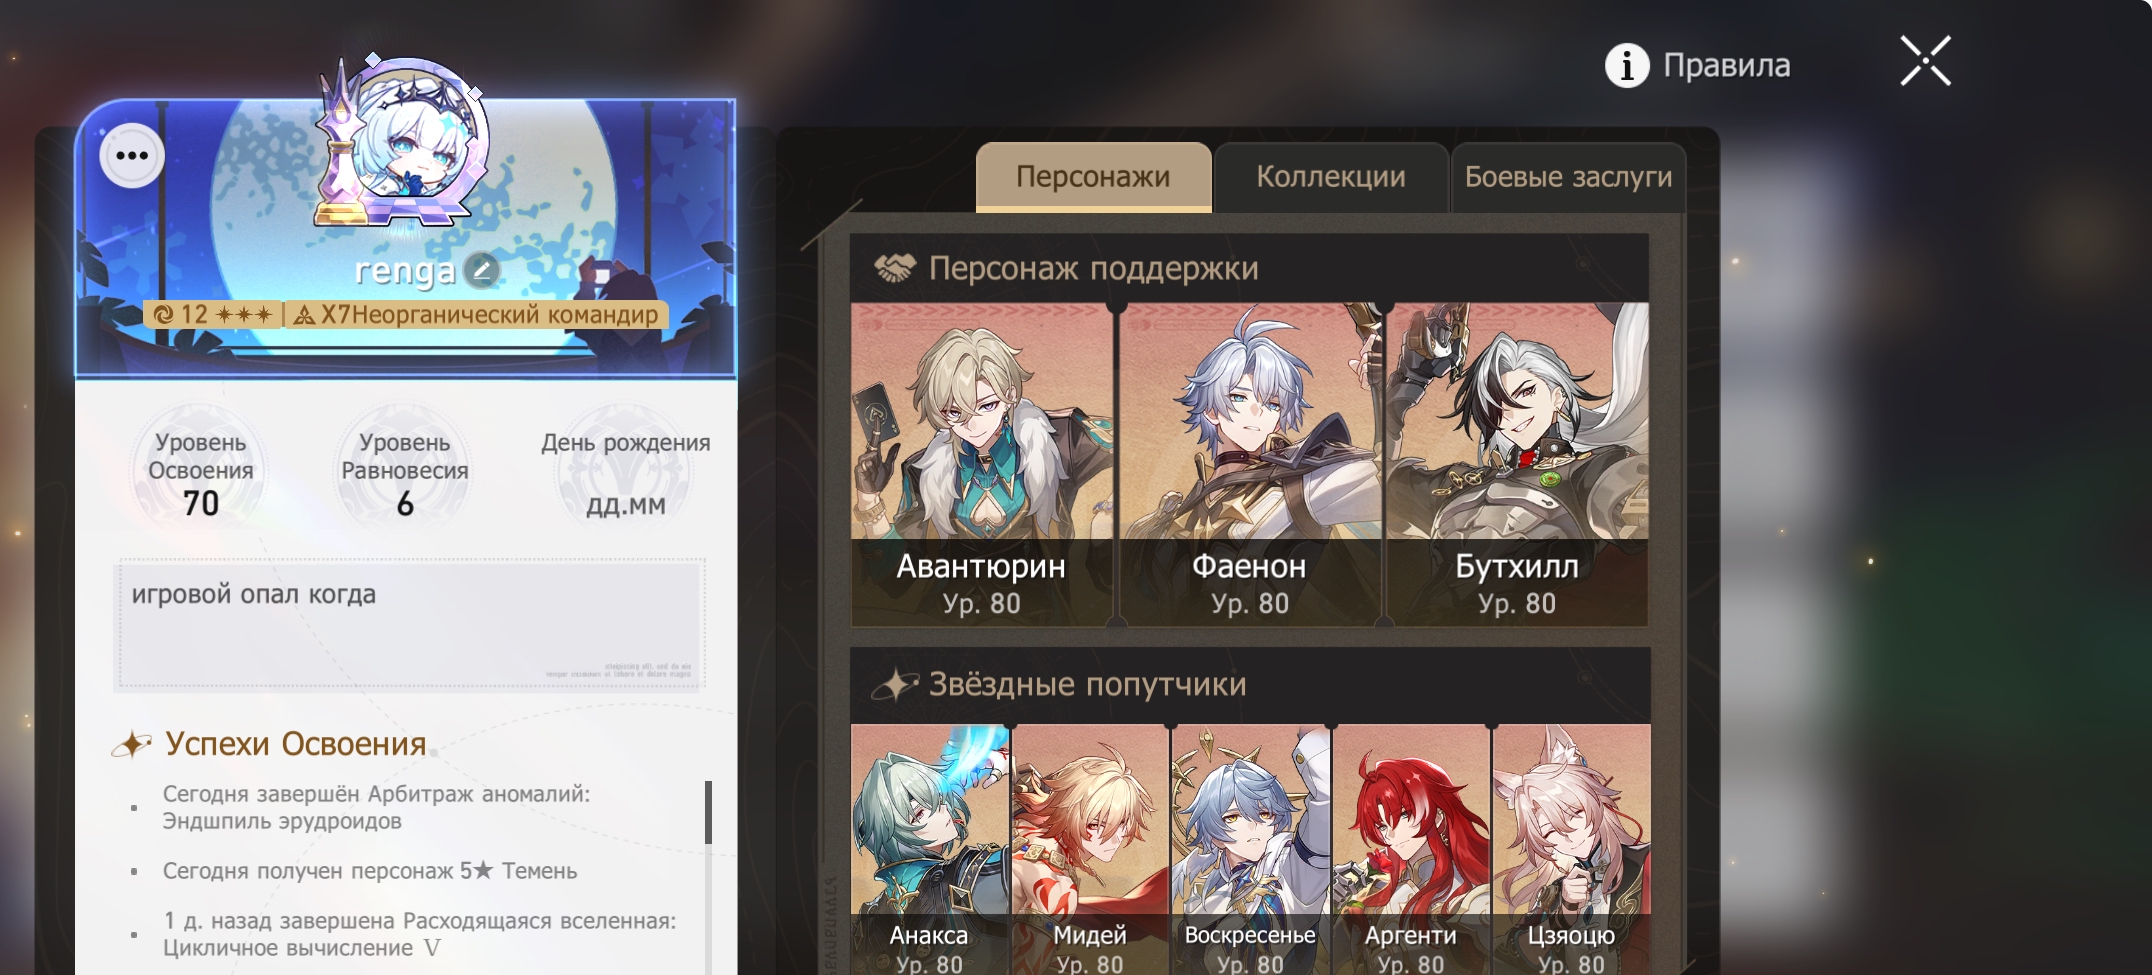Click the signature text box with игровой опал когда
This screenshot has width=2152, height=975.
pyautogui.click(x=412, y=624)
